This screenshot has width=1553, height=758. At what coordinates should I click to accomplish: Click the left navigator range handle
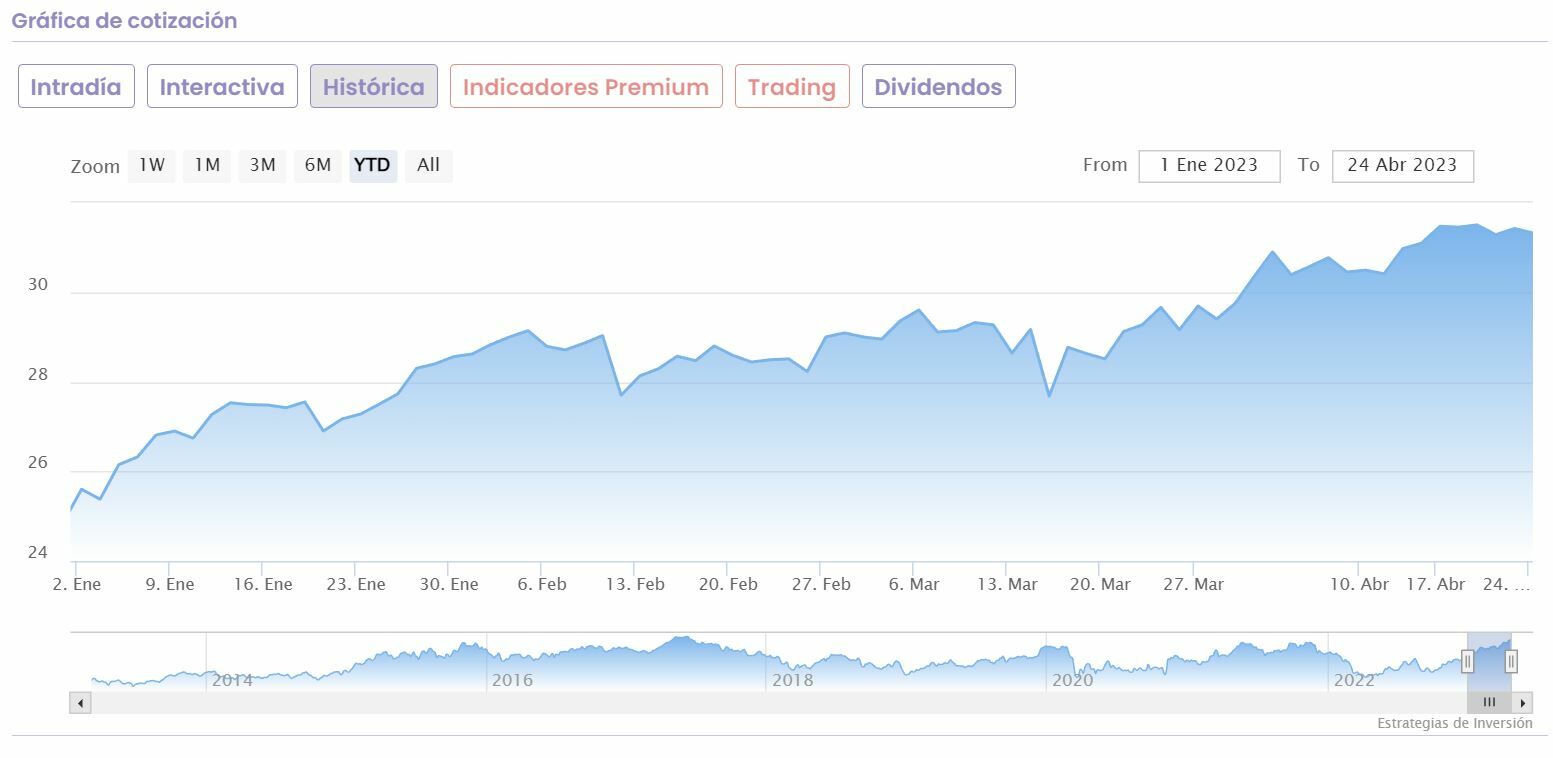tap(1468, 661)
